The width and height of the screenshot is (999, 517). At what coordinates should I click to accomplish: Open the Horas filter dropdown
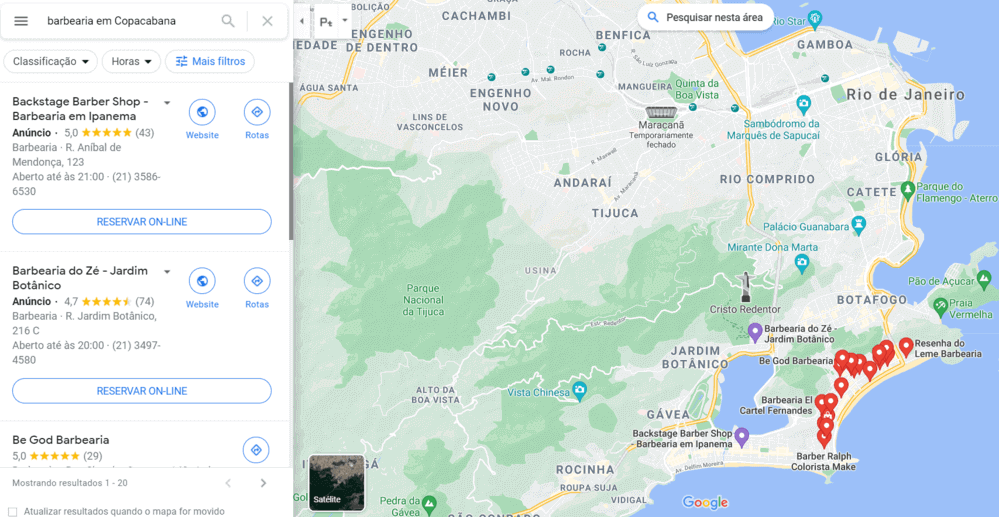[x=131, y=62]
